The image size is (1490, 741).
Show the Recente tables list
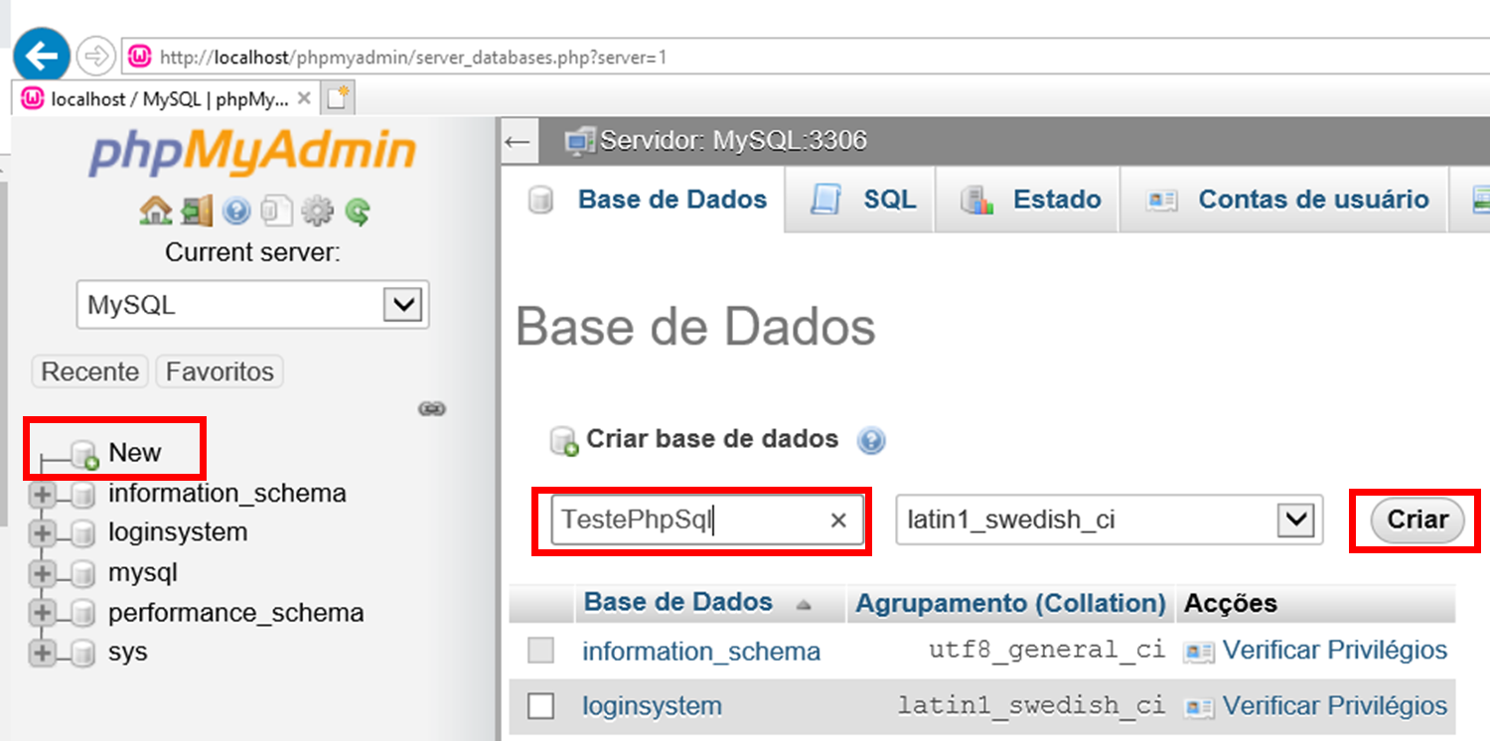90,372
